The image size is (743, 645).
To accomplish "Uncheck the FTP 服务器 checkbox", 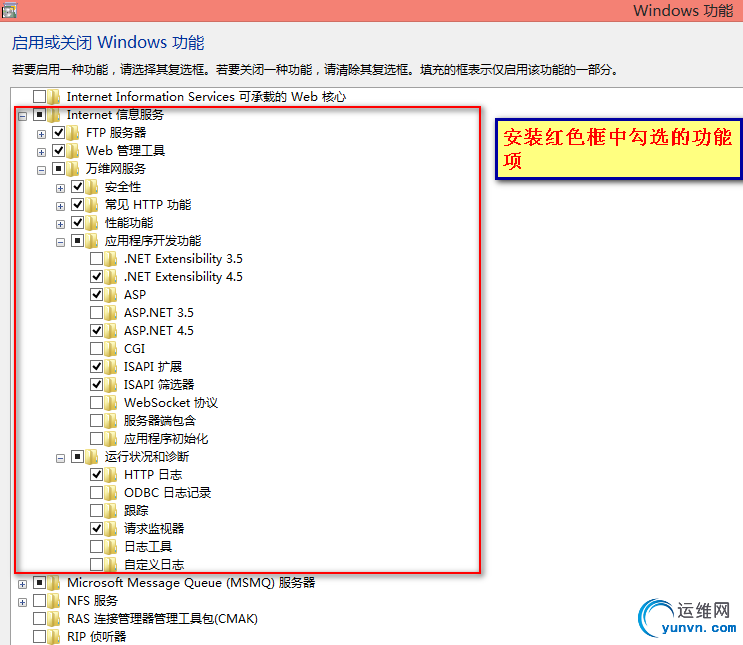I will click(x=58, y=132).
